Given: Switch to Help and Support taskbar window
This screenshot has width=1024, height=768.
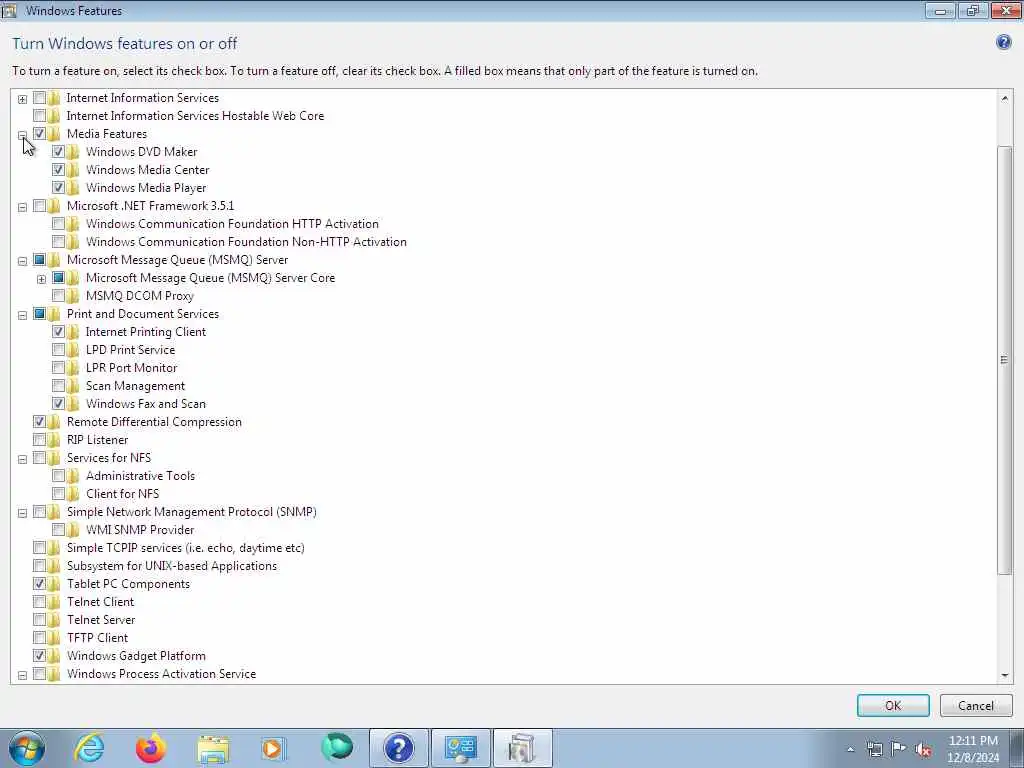Looking at the screenshot, I should click(x=399, y=748).
